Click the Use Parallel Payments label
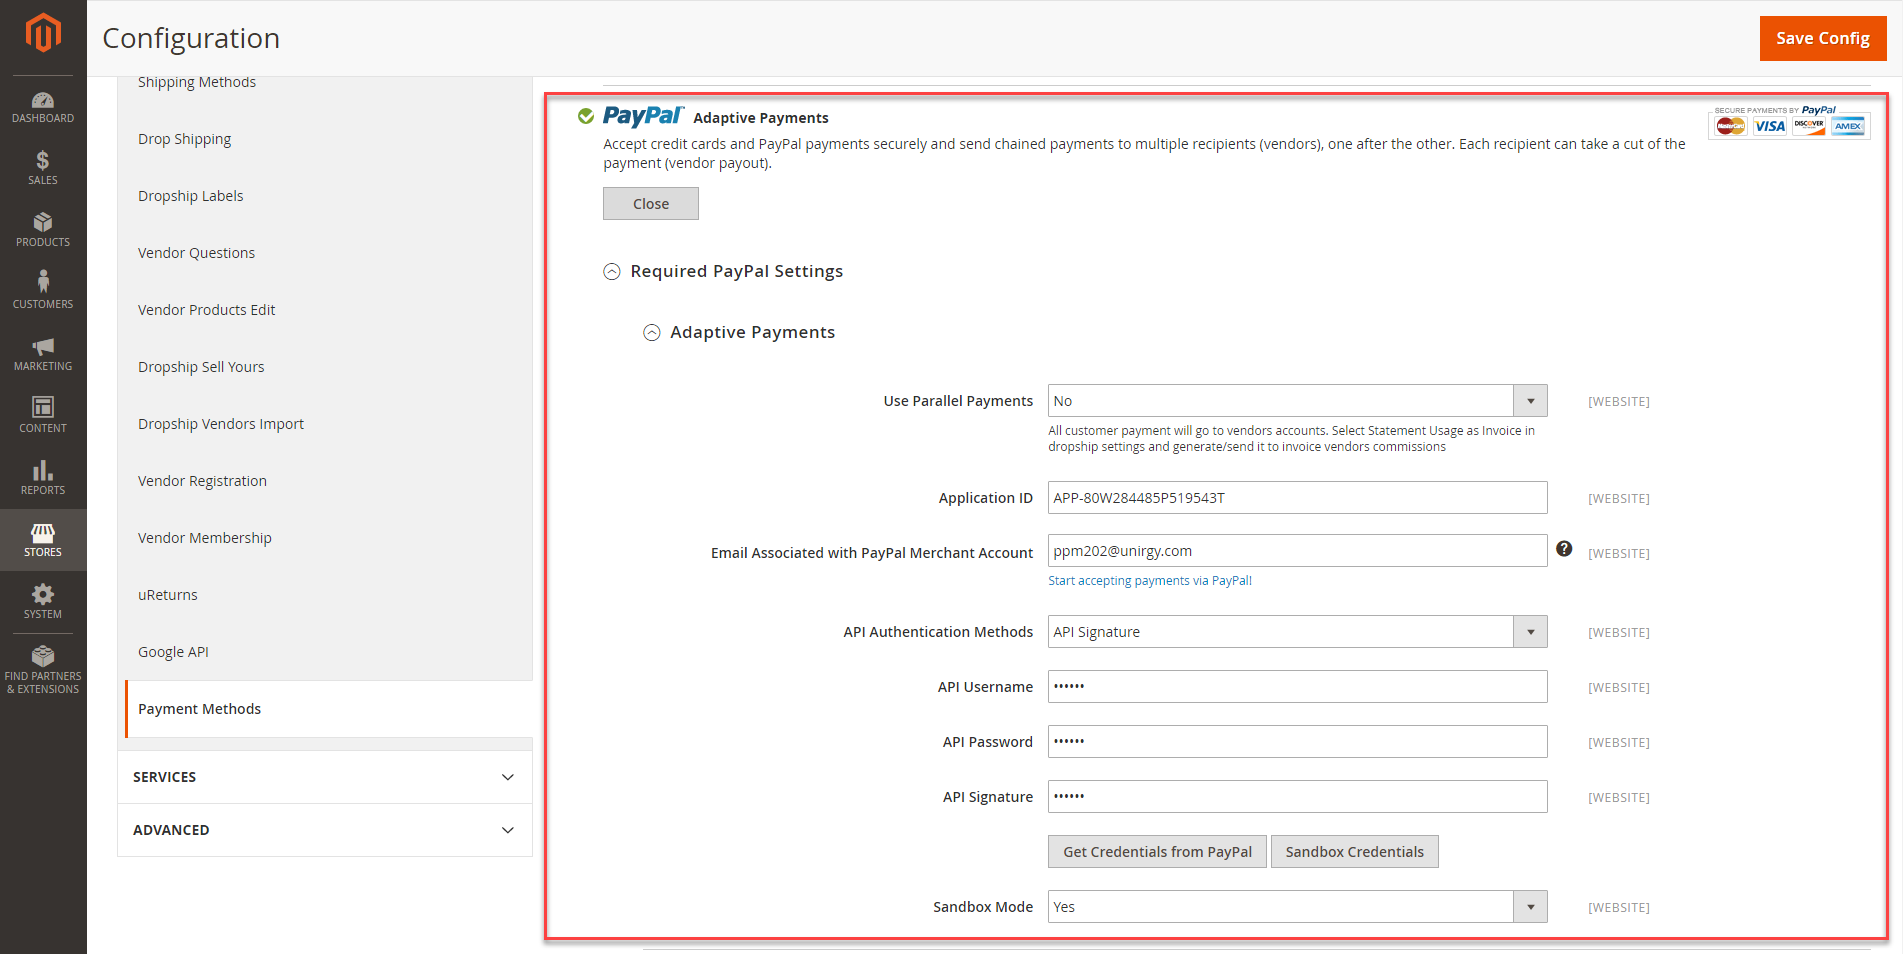The width and height of the screenshot is (1903, 954). pos(958,401)
